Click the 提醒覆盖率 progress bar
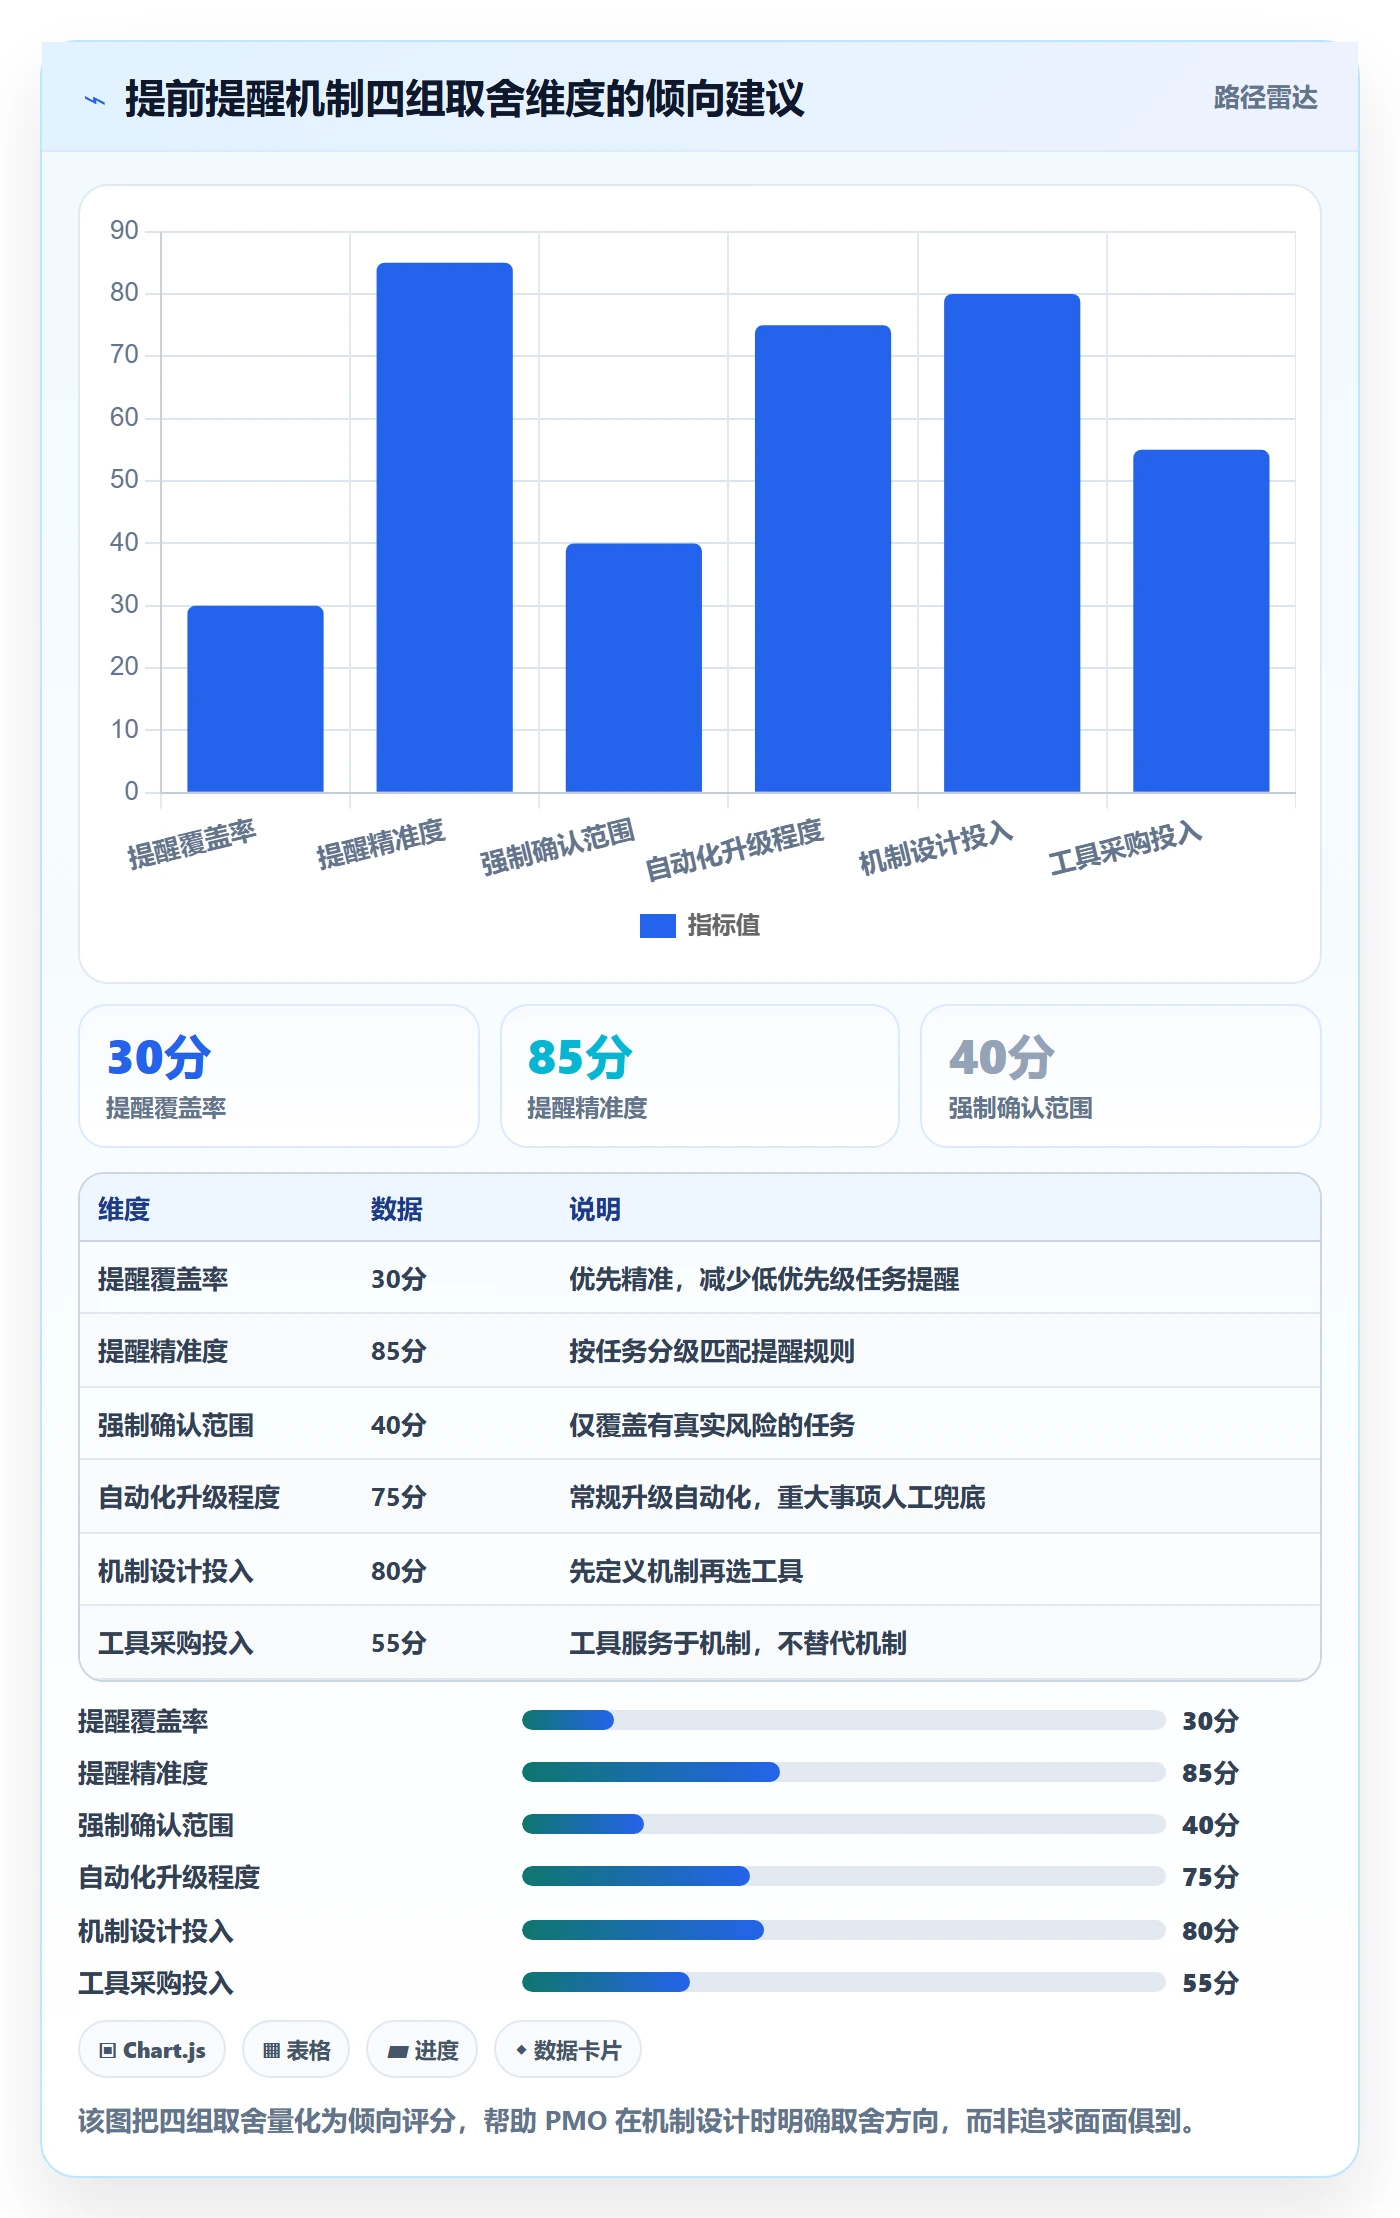Viewport: 1400px width, 2218px height. pyautogui.click(x=844, y=1720)
